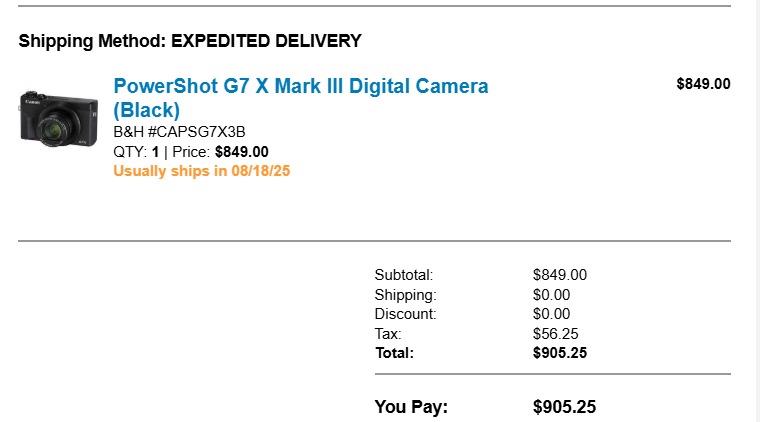Click the Canon camera product thumbnail
This screenshot has height=422, width=760.
click(58, 118)
